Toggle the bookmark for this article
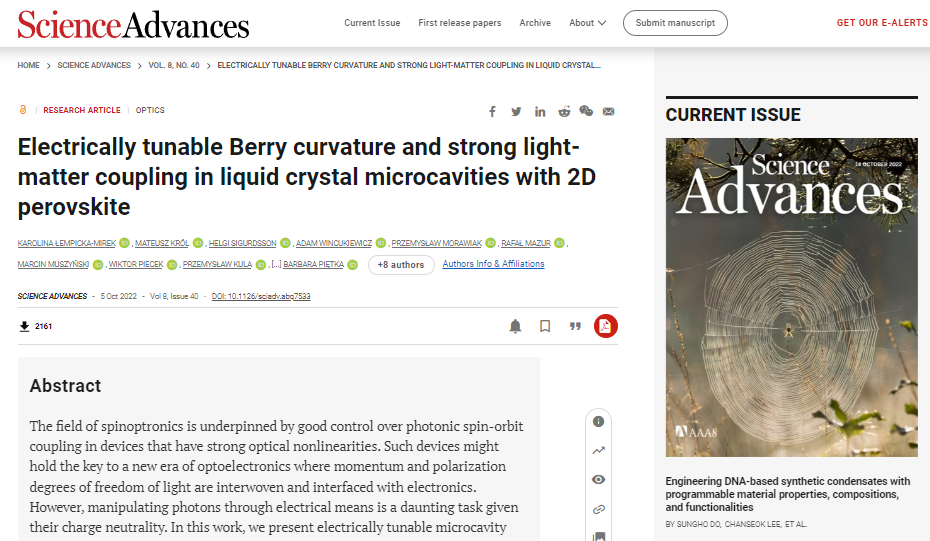The height and width of the screenshot is (541, 930). 545,326
